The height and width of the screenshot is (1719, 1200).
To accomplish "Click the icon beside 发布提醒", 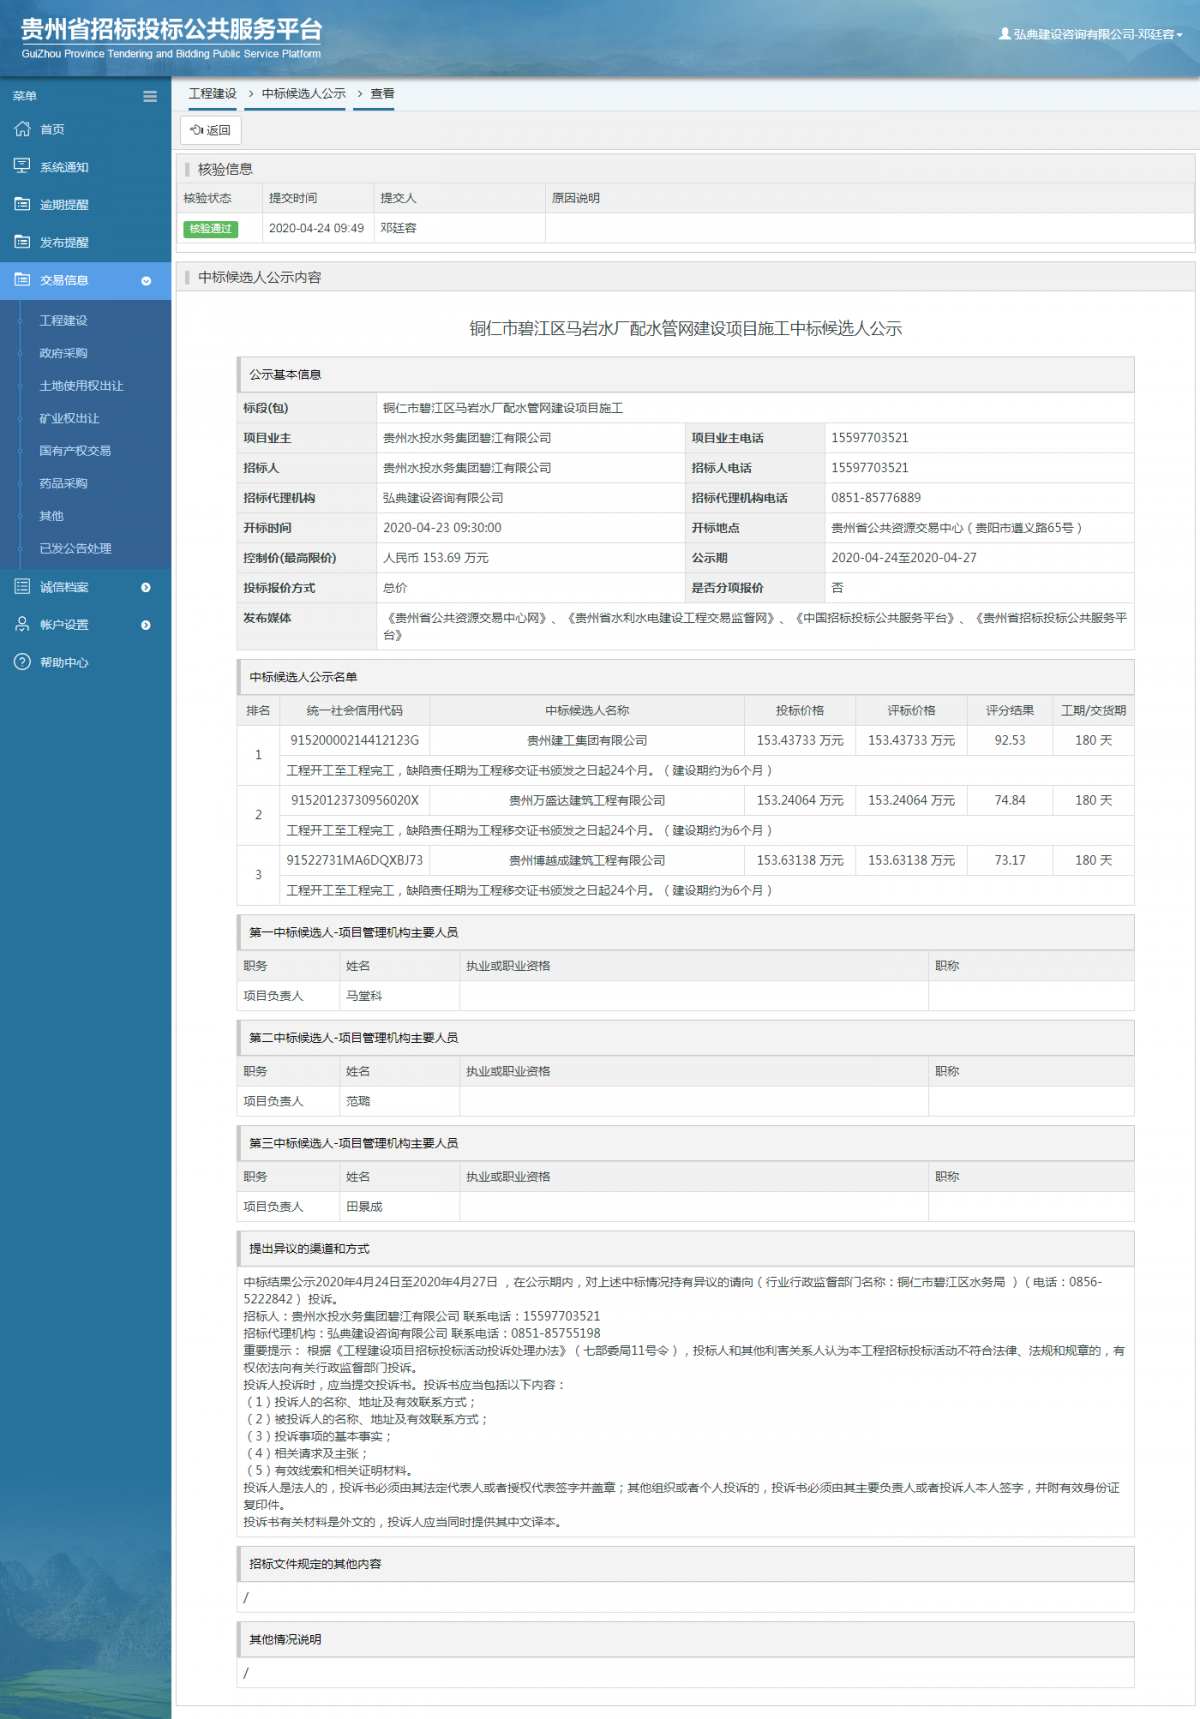I will tap(22, 242).
